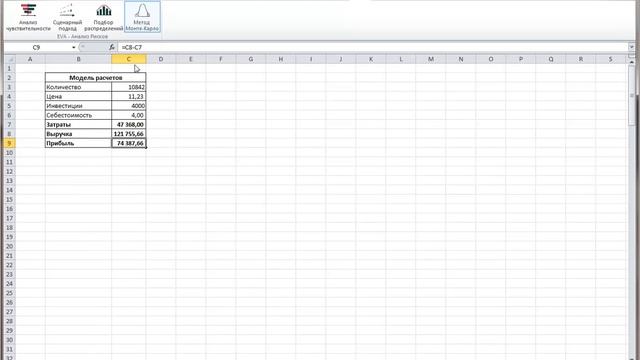640x360 pixels.
Task: Select cell with value 4000
Action: coord(129,106)
